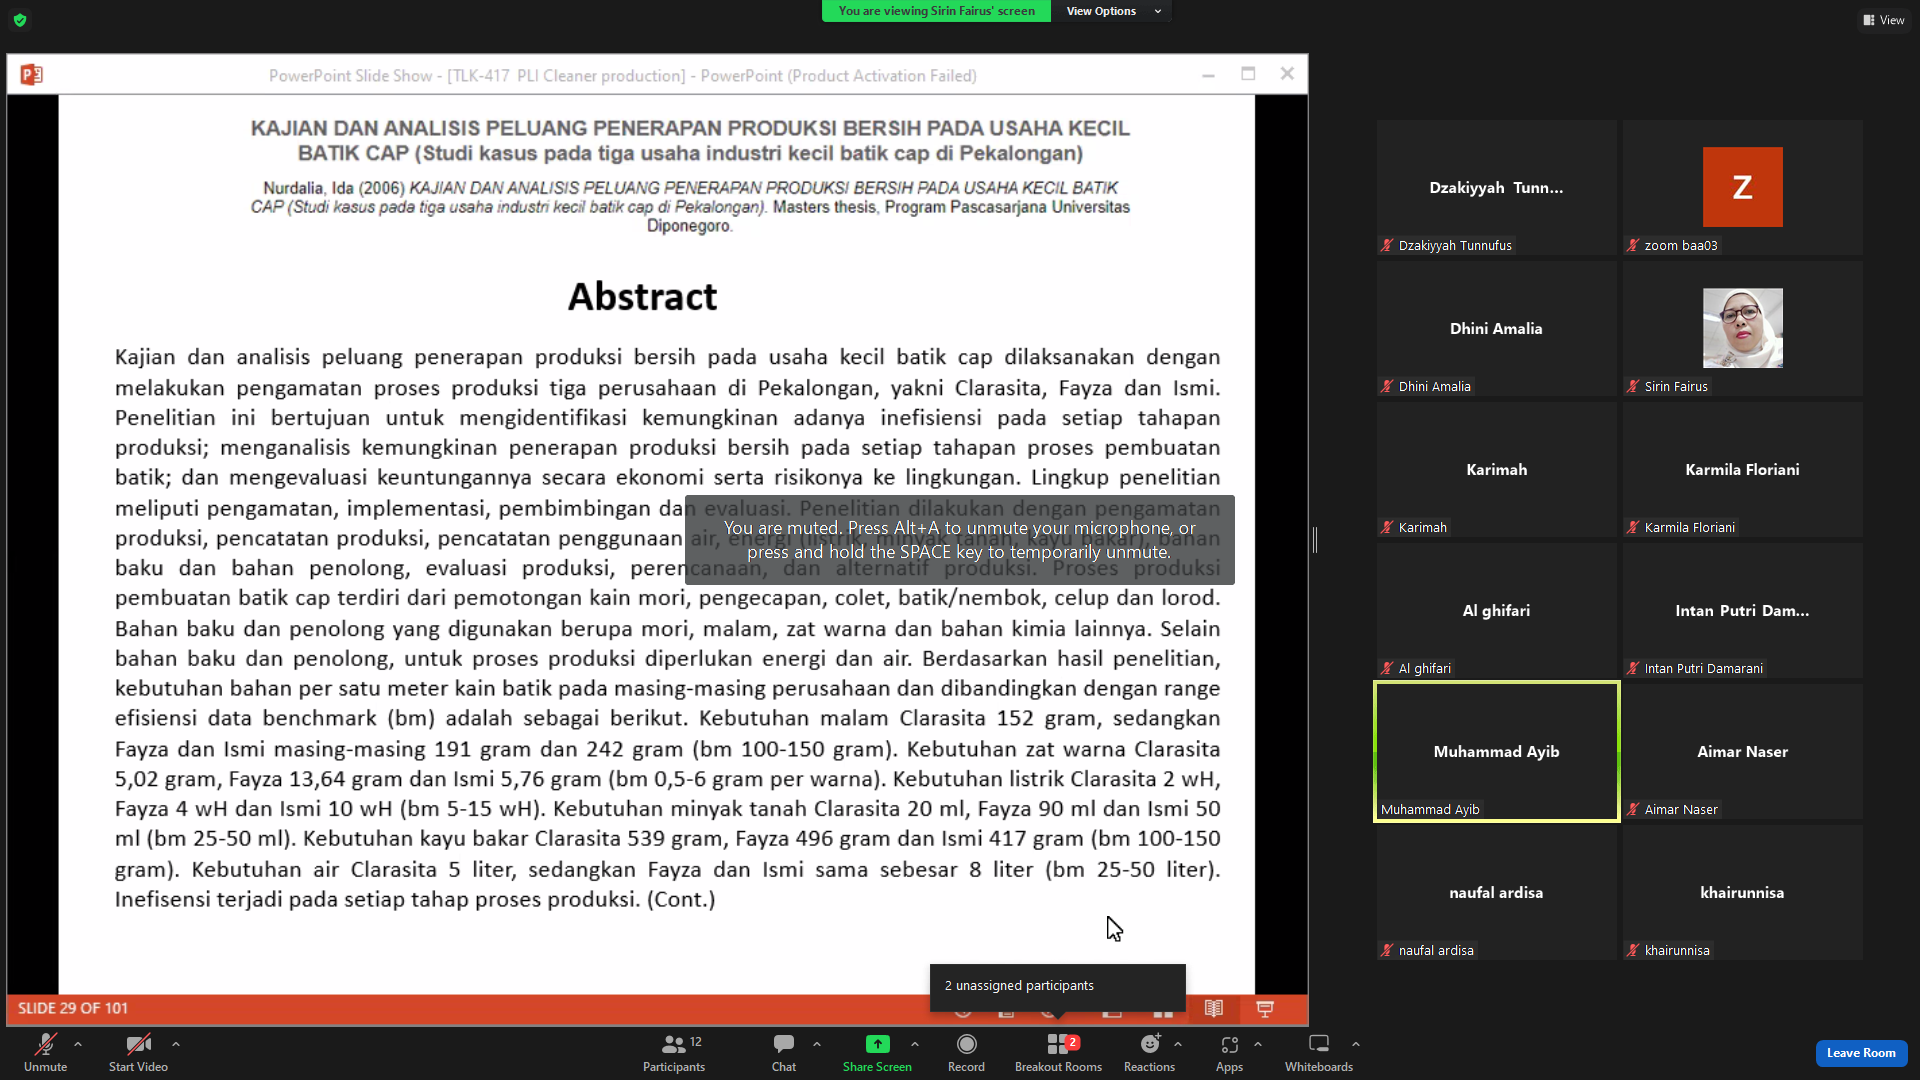
Task: Click the green encryption shield icon
Action: pos(20,20)
